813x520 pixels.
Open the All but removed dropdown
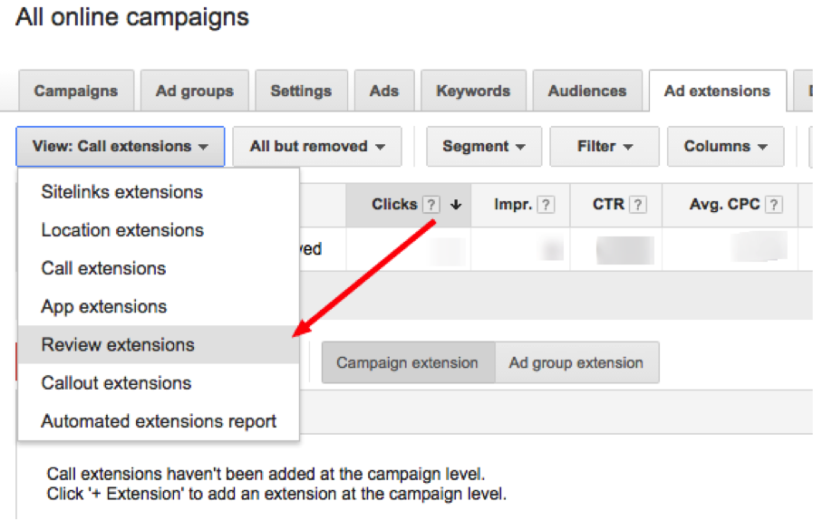[317, 146]
